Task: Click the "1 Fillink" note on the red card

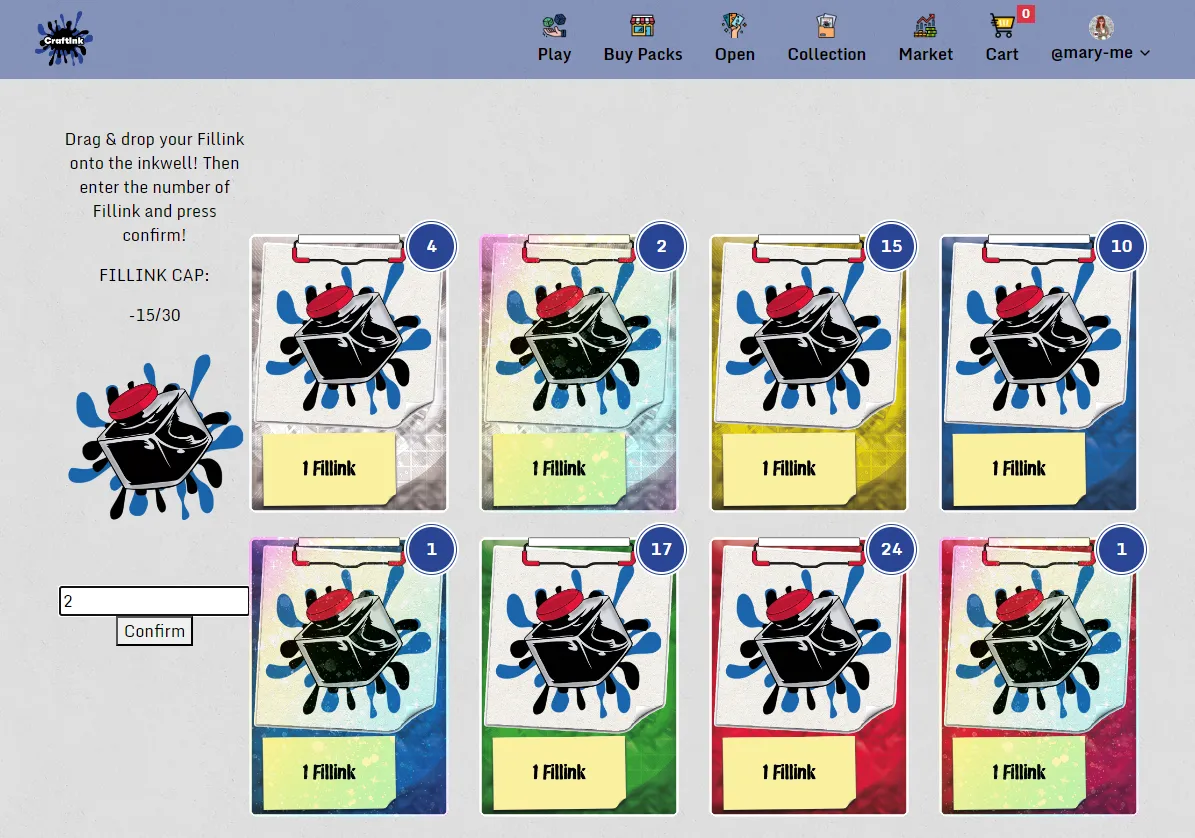Action: point(789,772)
